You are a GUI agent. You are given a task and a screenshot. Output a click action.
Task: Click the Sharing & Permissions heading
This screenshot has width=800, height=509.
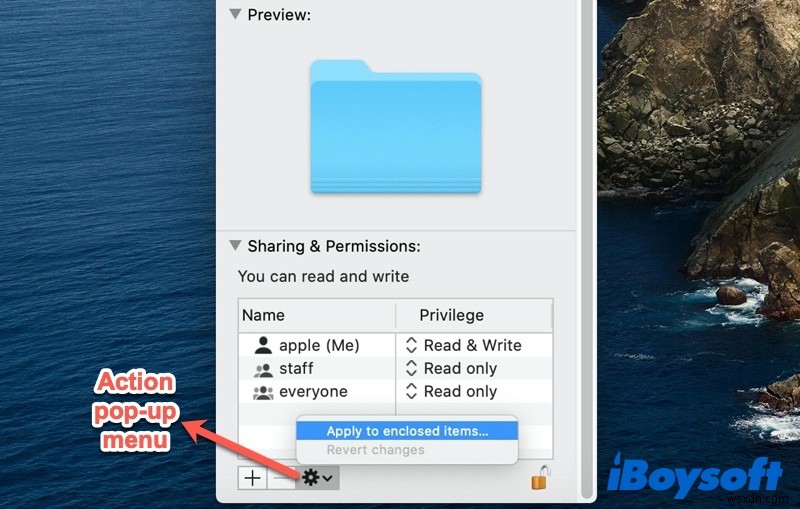(334, 246)
